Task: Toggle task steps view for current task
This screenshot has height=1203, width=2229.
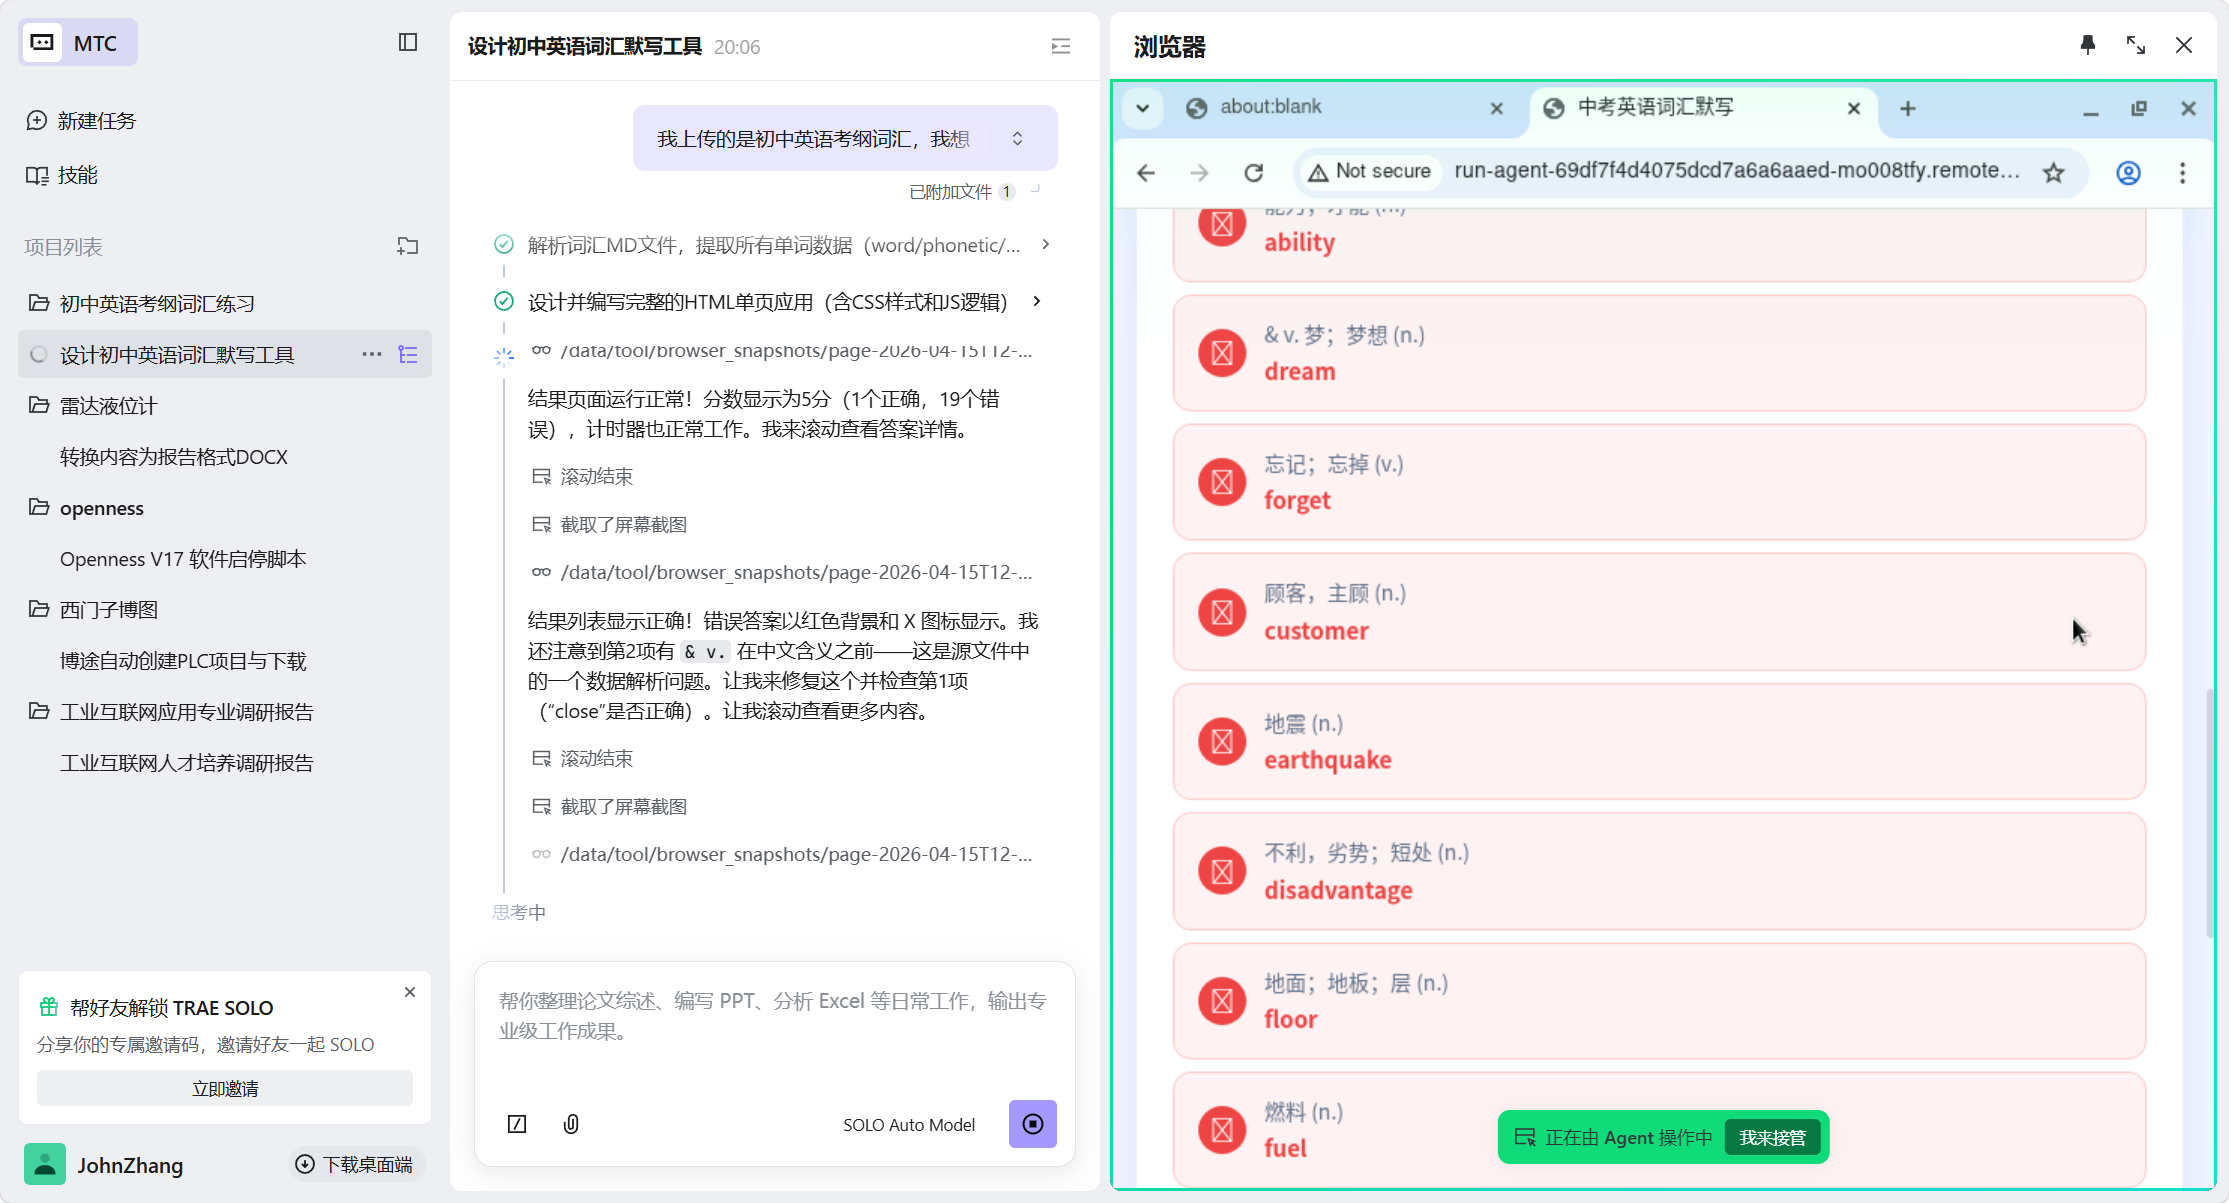Action: tap(408, 354)
